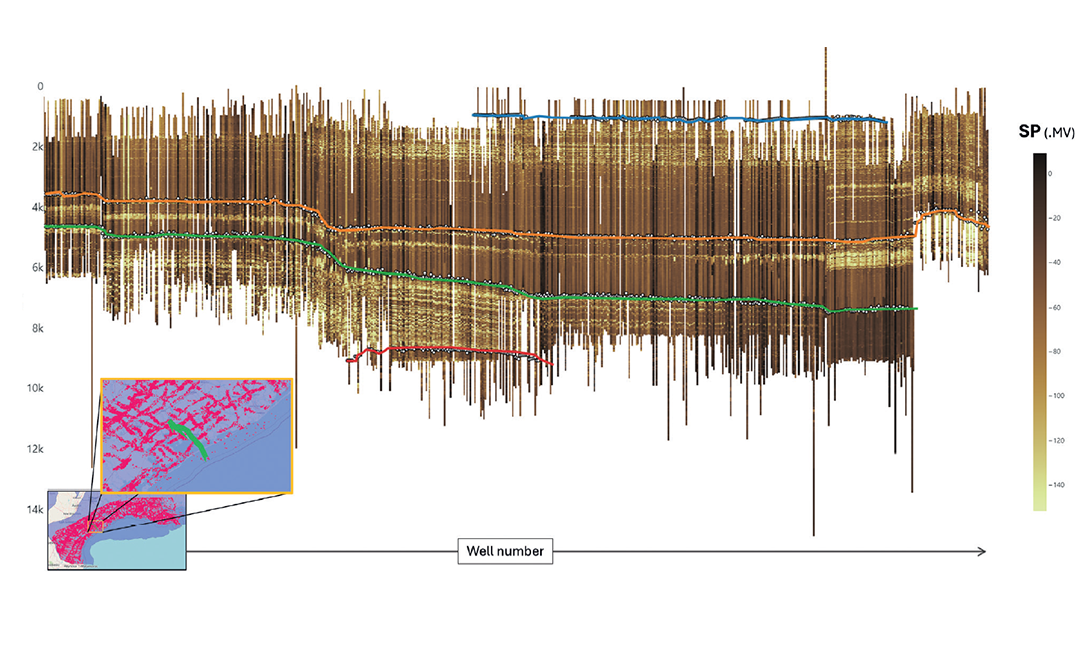Image resolution: width=1090 pixels, height=653 pixels.
Task: Click the red horizon line near 9k depth
Action: [450, 350]
